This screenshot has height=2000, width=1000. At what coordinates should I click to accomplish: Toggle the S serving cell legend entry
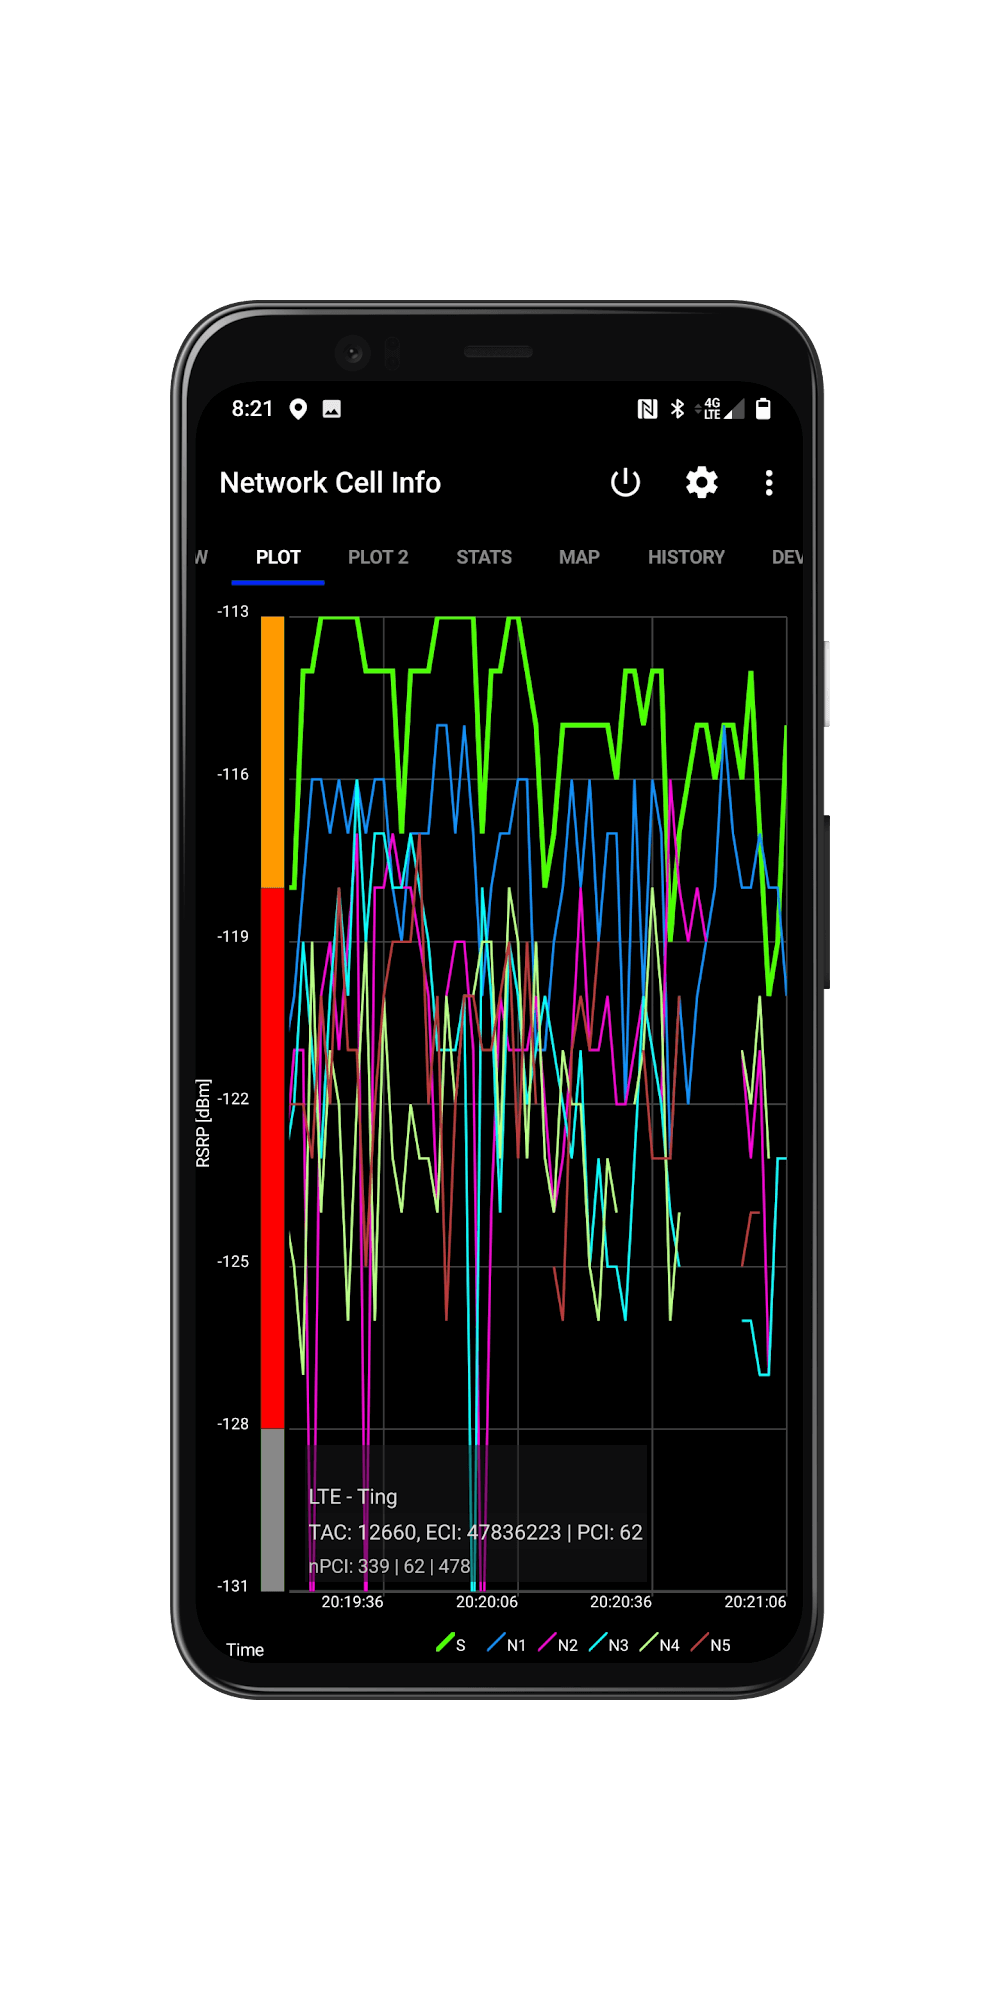[451, 1644]
